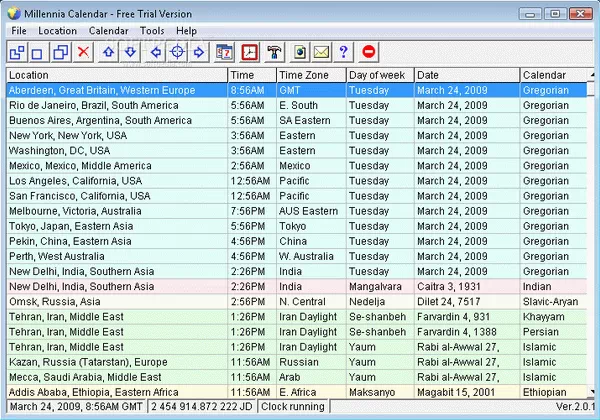Click the envelope email icon
Screen dimensions: 600x420
coord(321,51)
